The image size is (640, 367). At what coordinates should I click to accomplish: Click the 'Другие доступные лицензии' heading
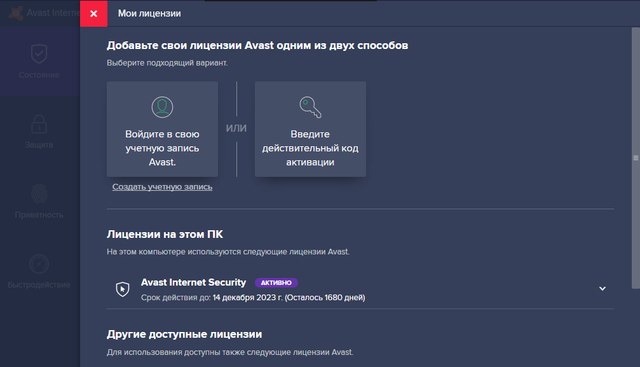pyautogui.click(x=184, y=334)
